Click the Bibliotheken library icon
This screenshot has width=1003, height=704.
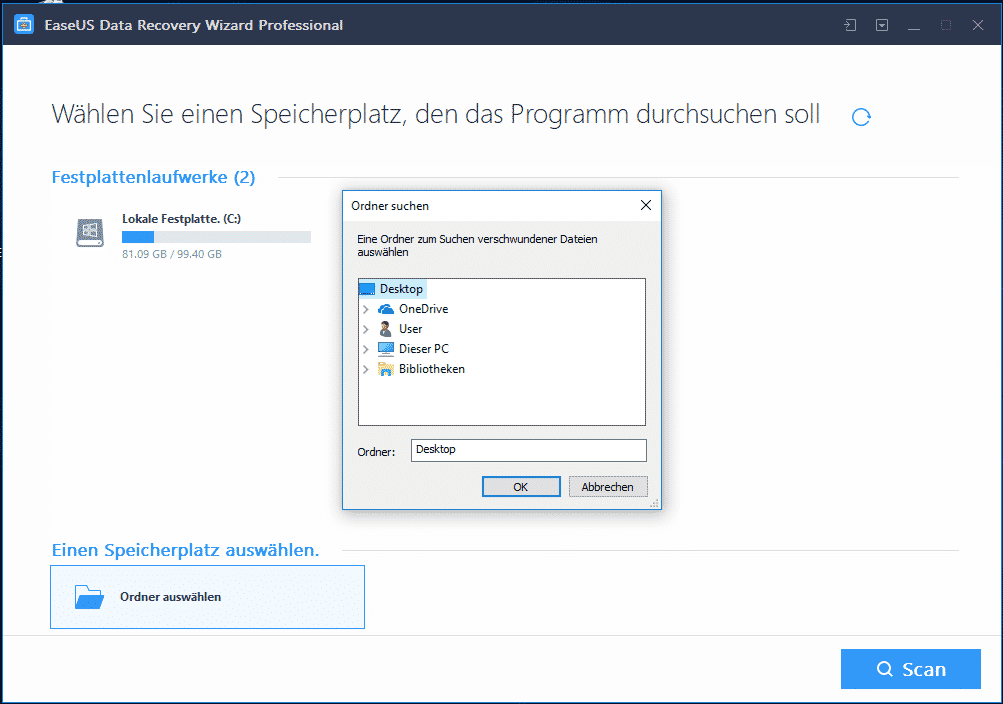click(x=385, y=369)
